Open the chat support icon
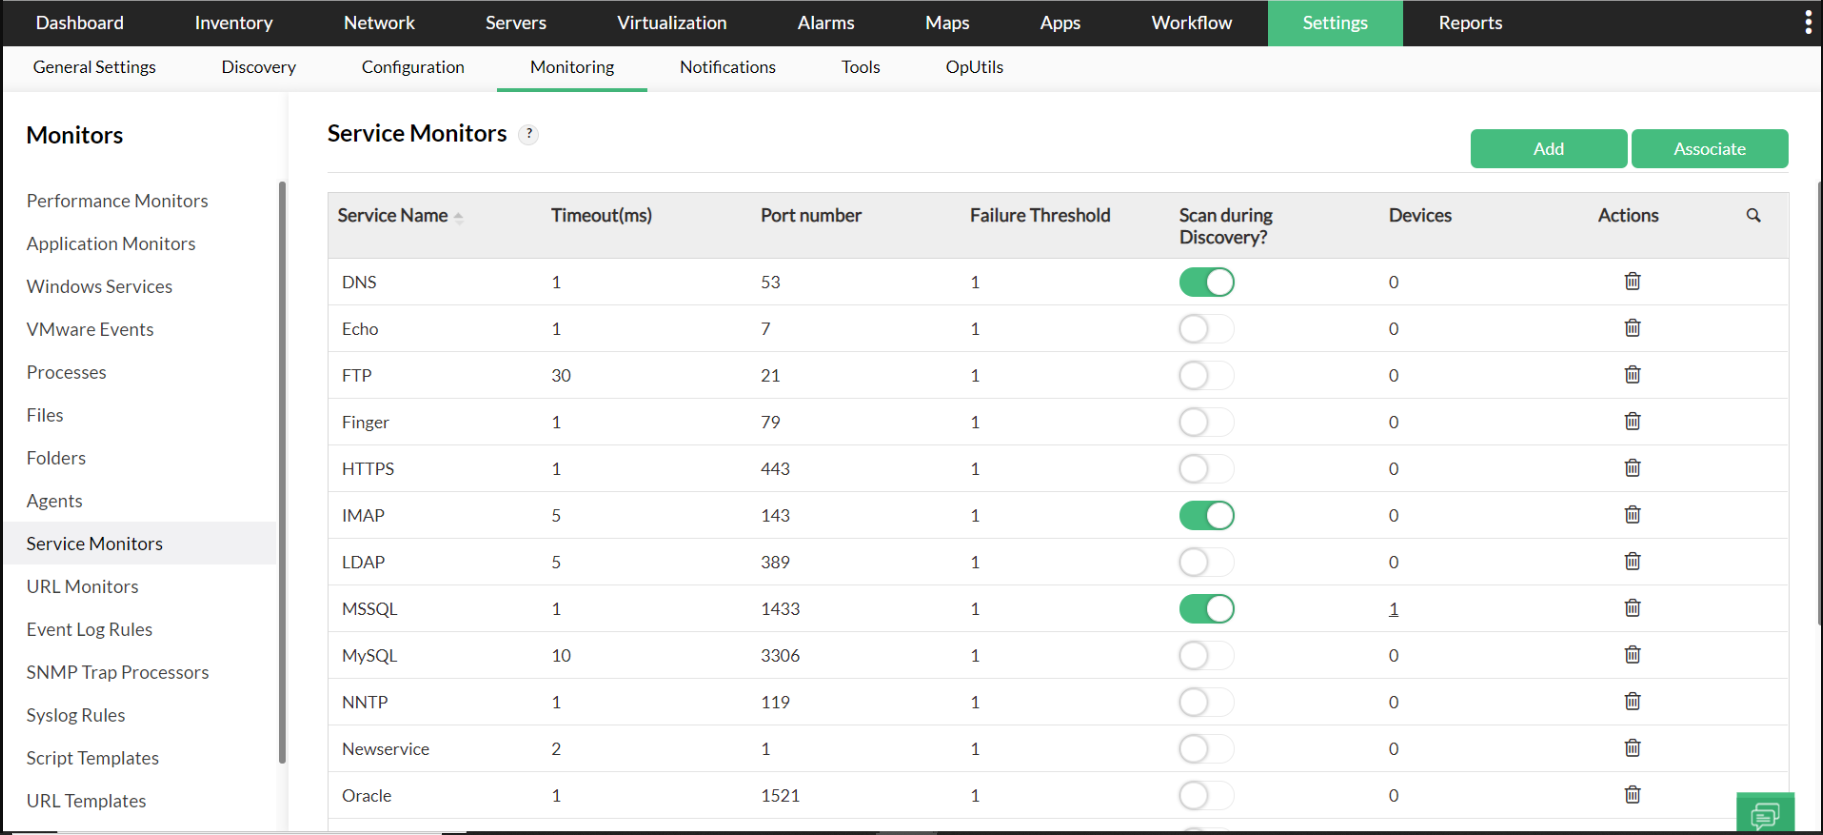Viewport: 1823px width, 835px height. point(1765,814)
